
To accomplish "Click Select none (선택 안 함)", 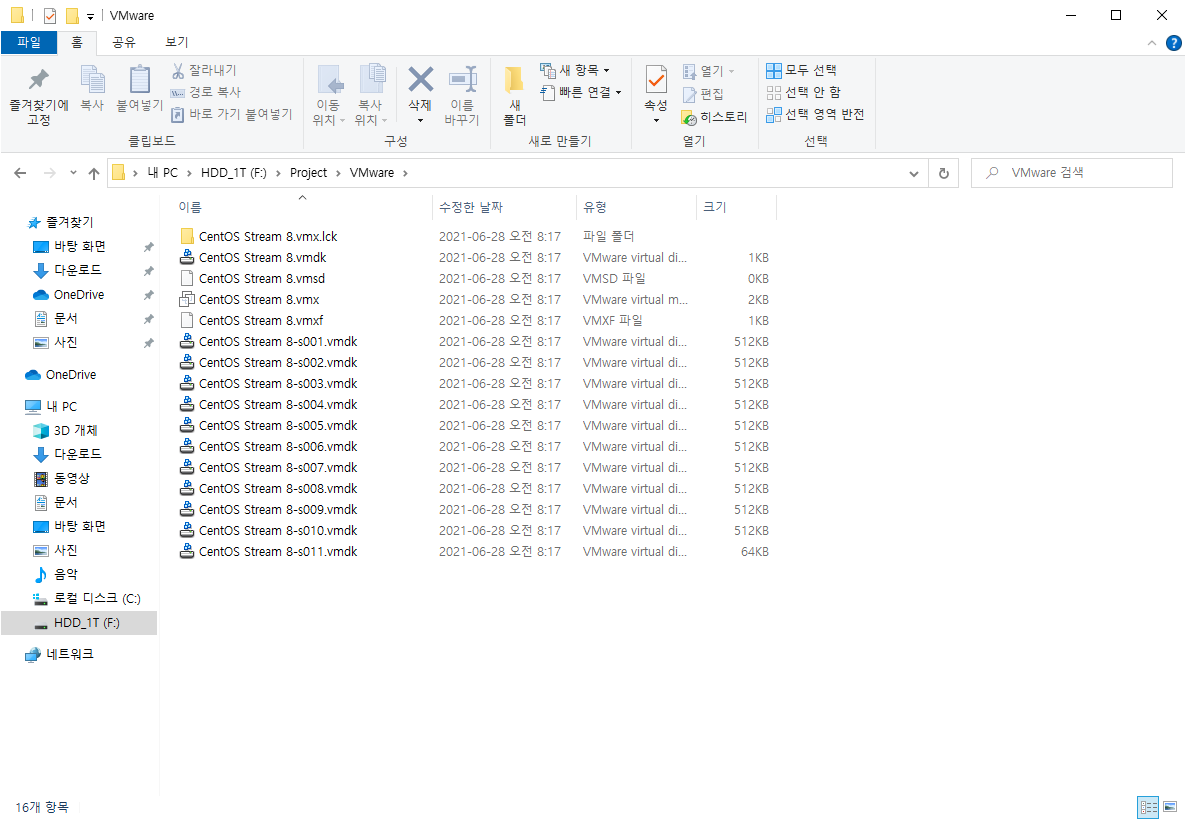I will pos(803,92).
